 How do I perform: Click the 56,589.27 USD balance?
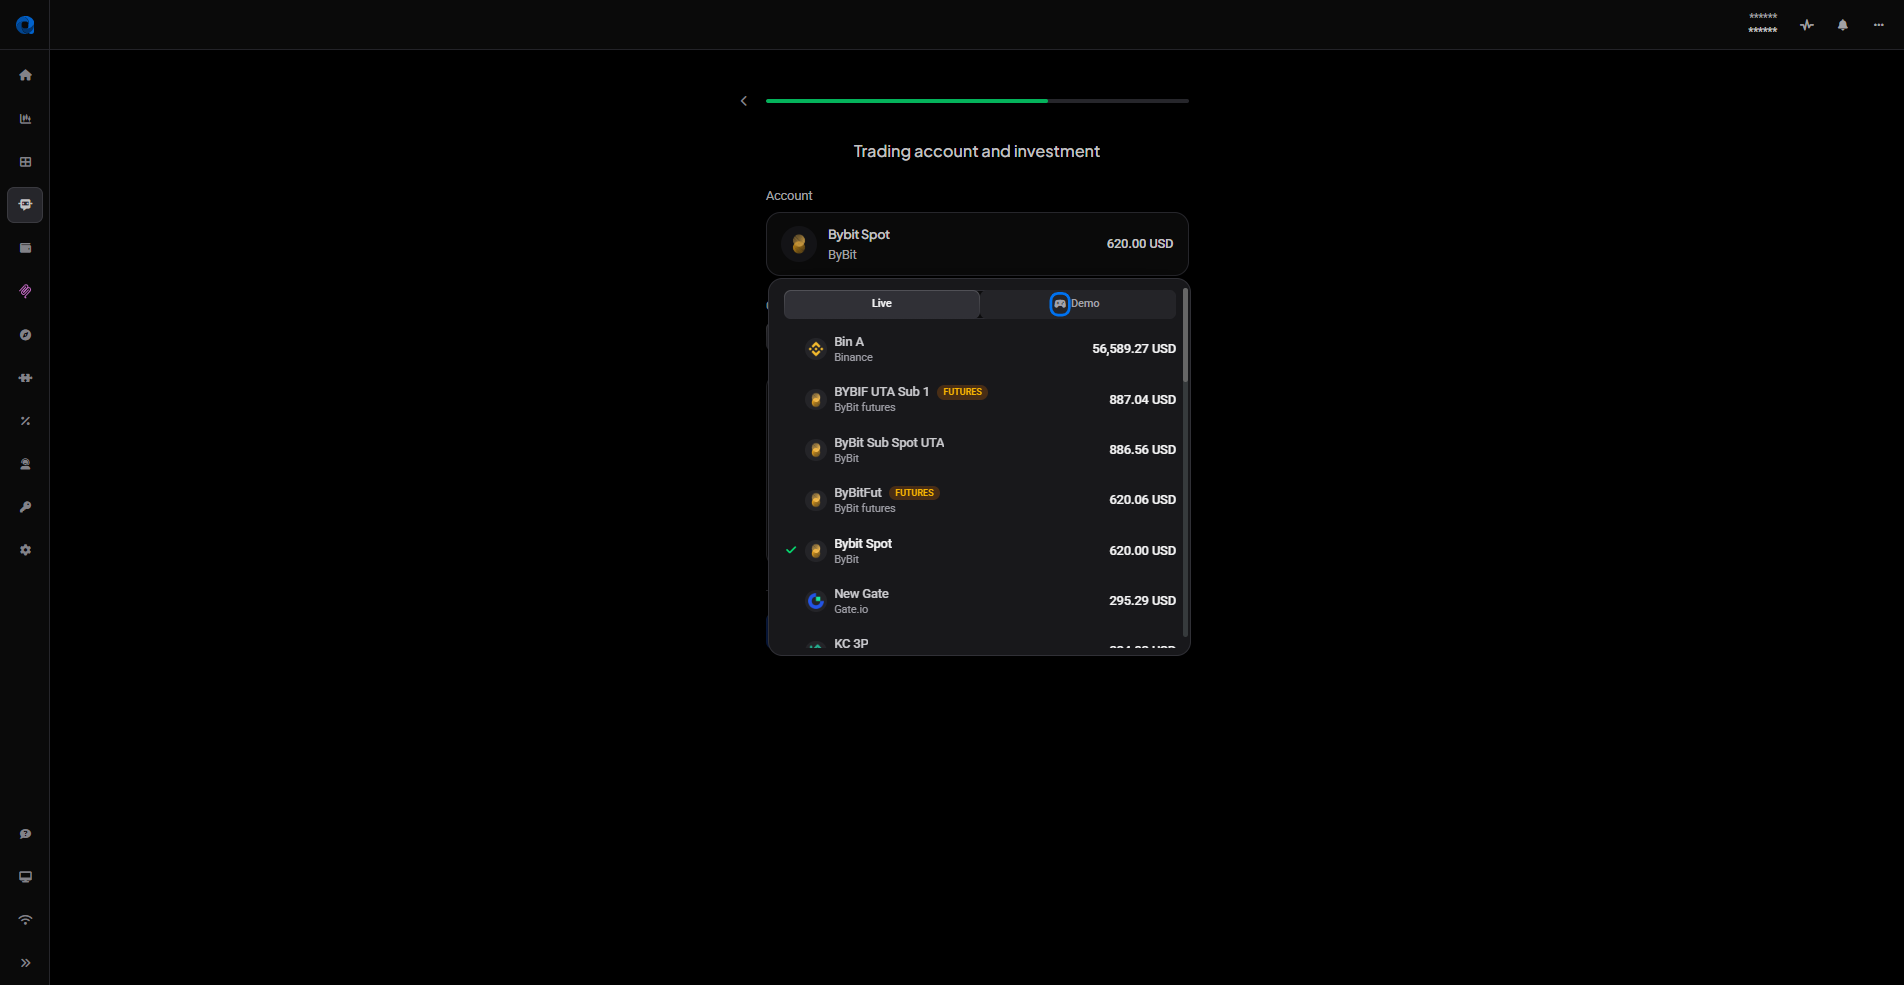1134,349
